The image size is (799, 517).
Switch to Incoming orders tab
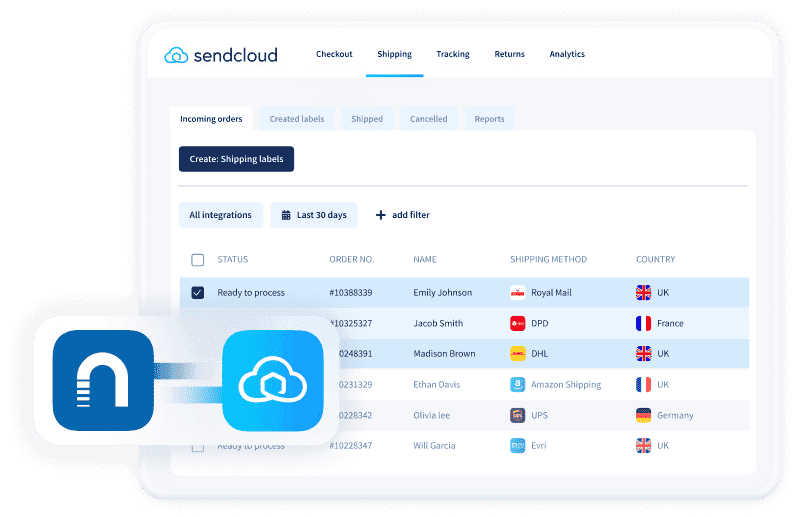pos(211,119)
